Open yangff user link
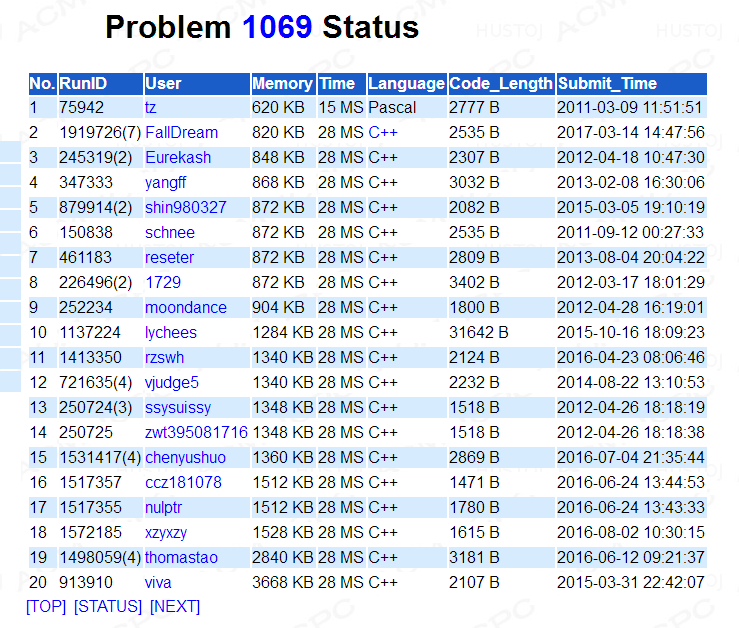Image resolution: width=739 pixels, height=628 pixels. [x=165, y=182]
